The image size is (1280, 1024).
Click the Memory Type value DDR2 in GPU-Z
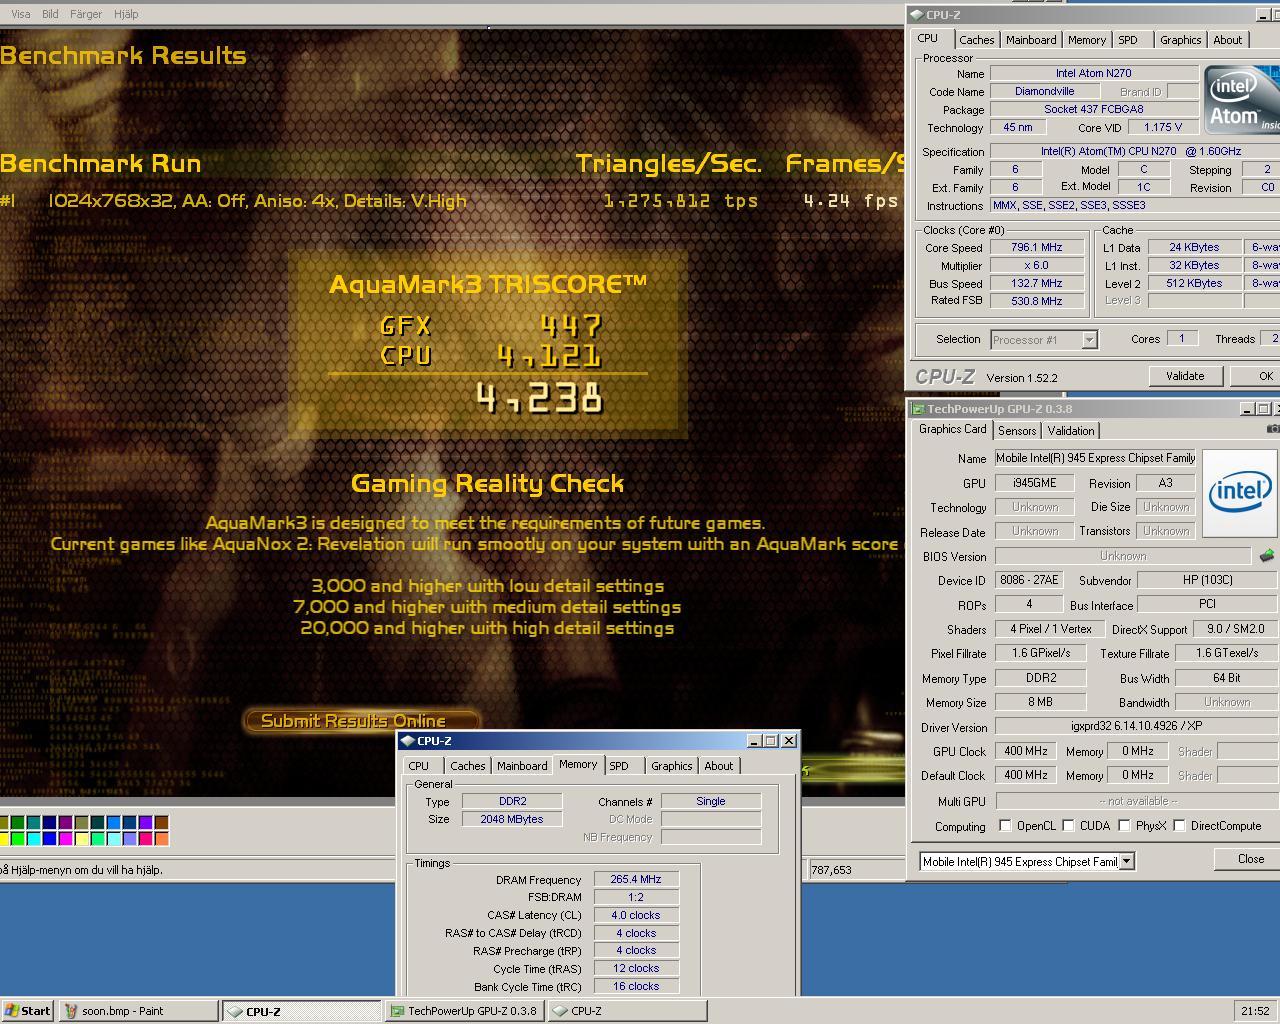tap(1040, 678)
